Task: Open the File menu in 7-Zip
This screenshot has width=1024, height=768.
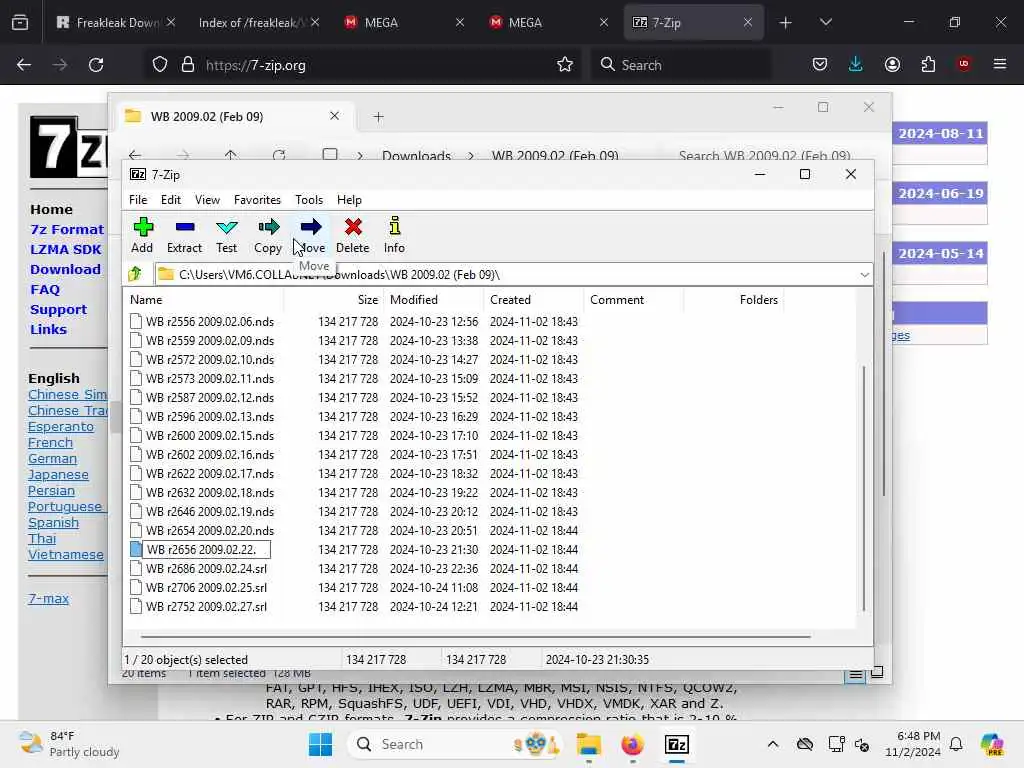Action: (x=138, y=200)
